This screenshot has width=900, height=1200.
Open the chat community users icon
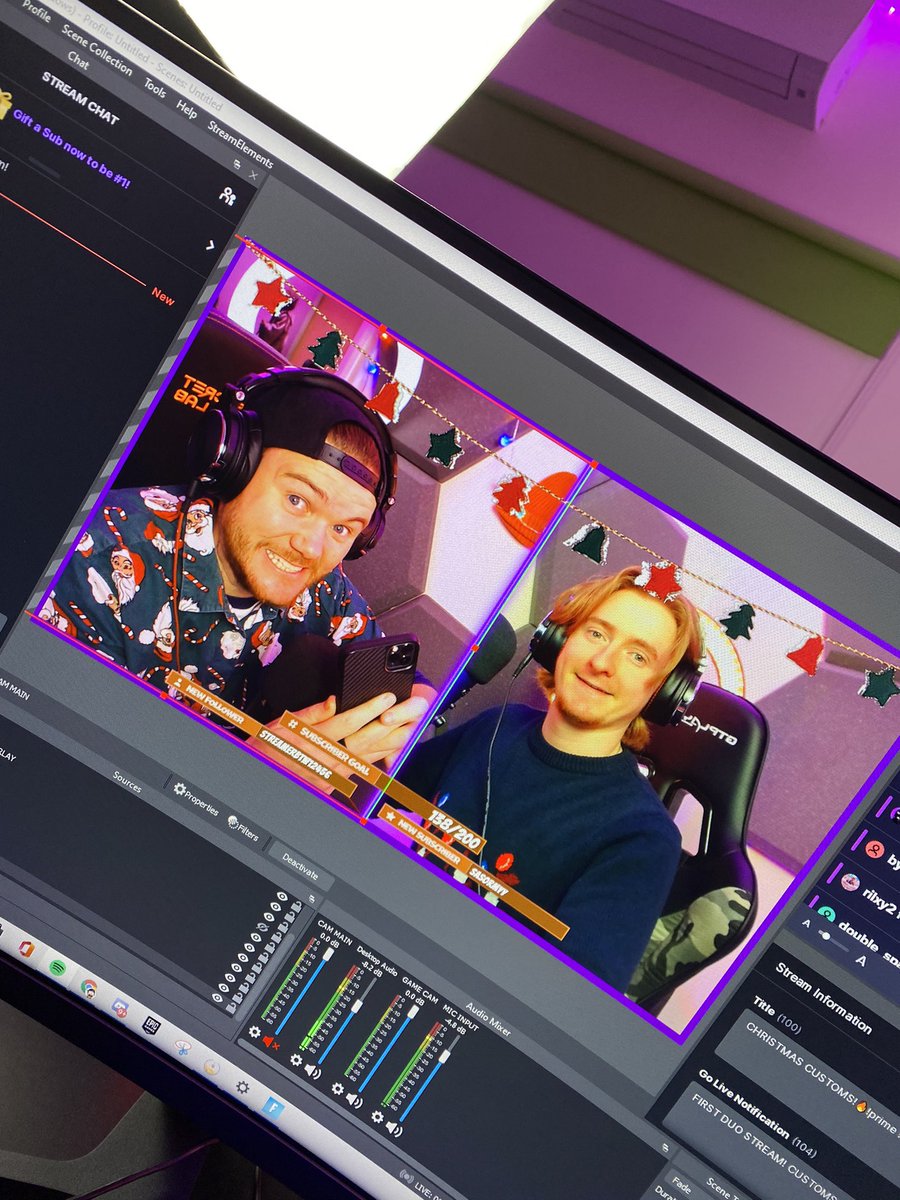[228, 196]
